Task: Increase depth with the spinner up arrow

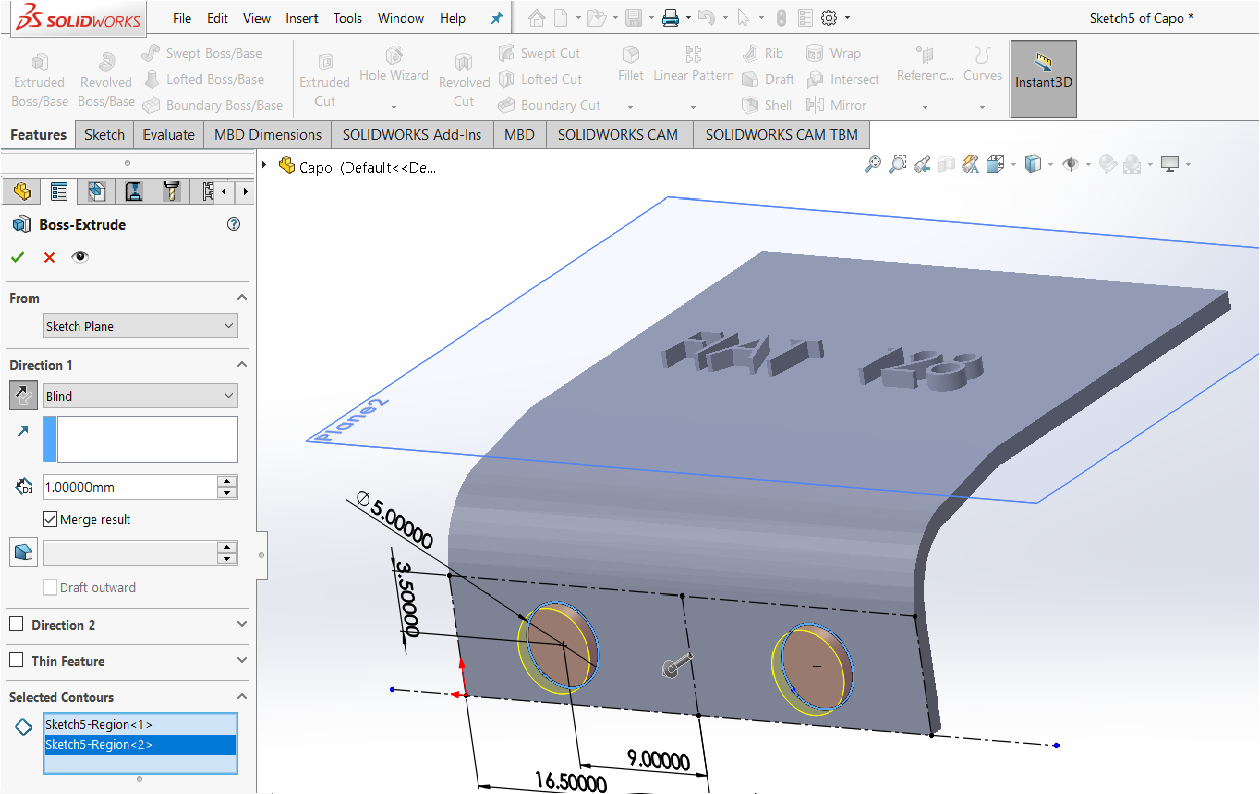Action: (x=228, y=481)
